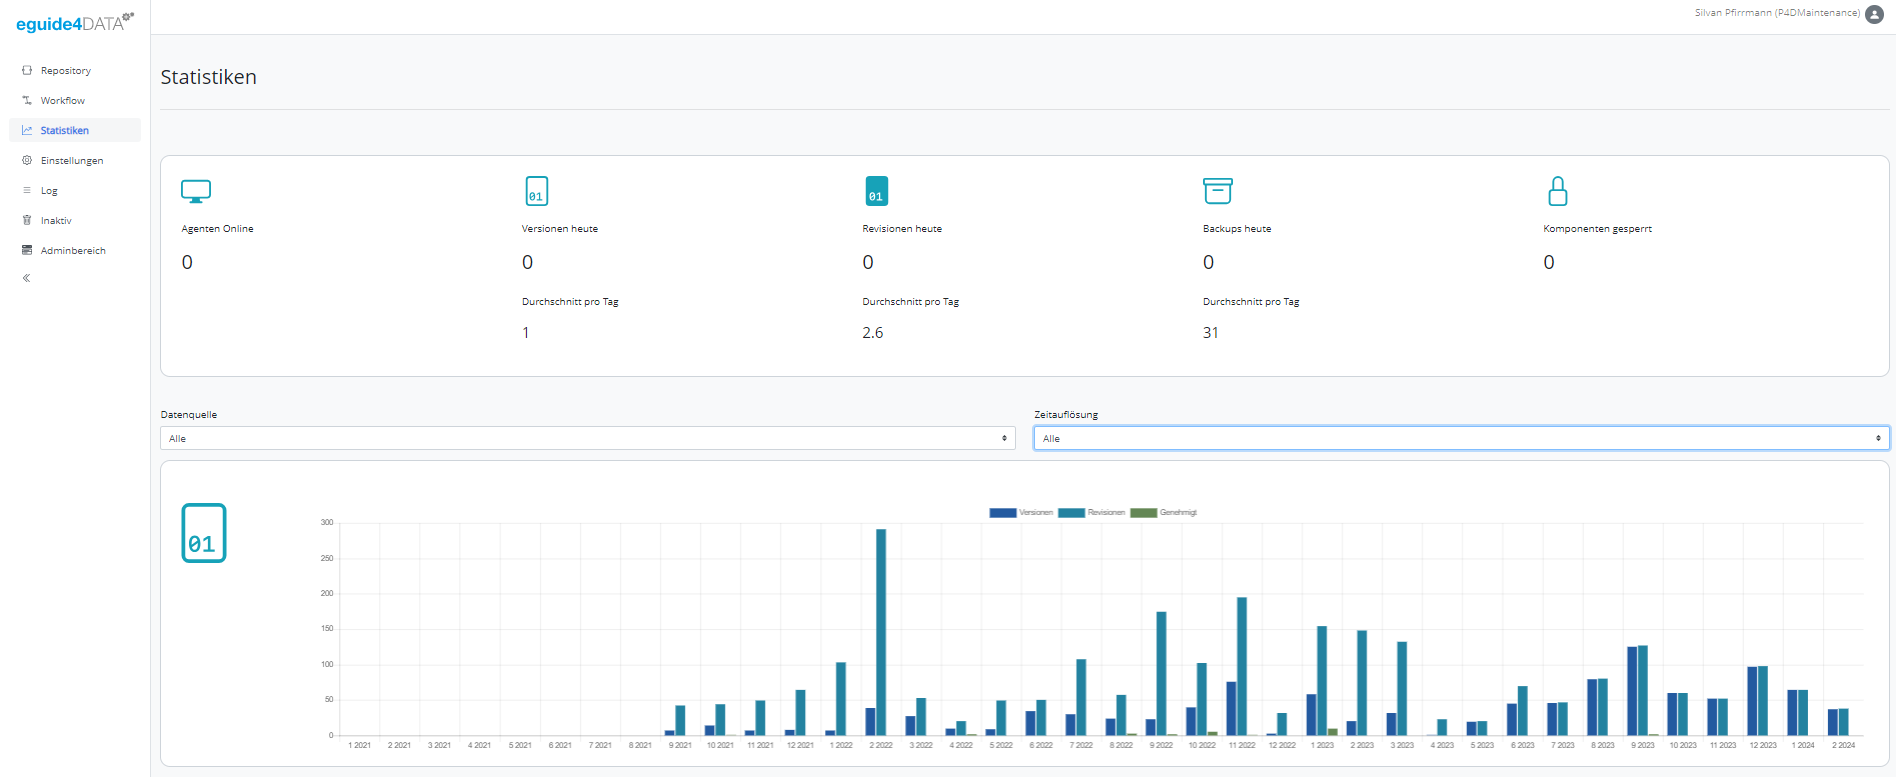Click the Komponenten gesperrt padlock icon
This screenshot has width=1896, height=777.
(x=1557, y=191)
